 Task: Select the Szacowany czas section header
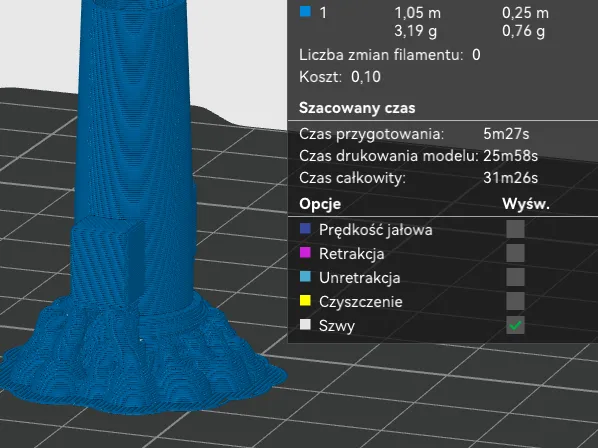pyautogui.click(x=357, y=108)
